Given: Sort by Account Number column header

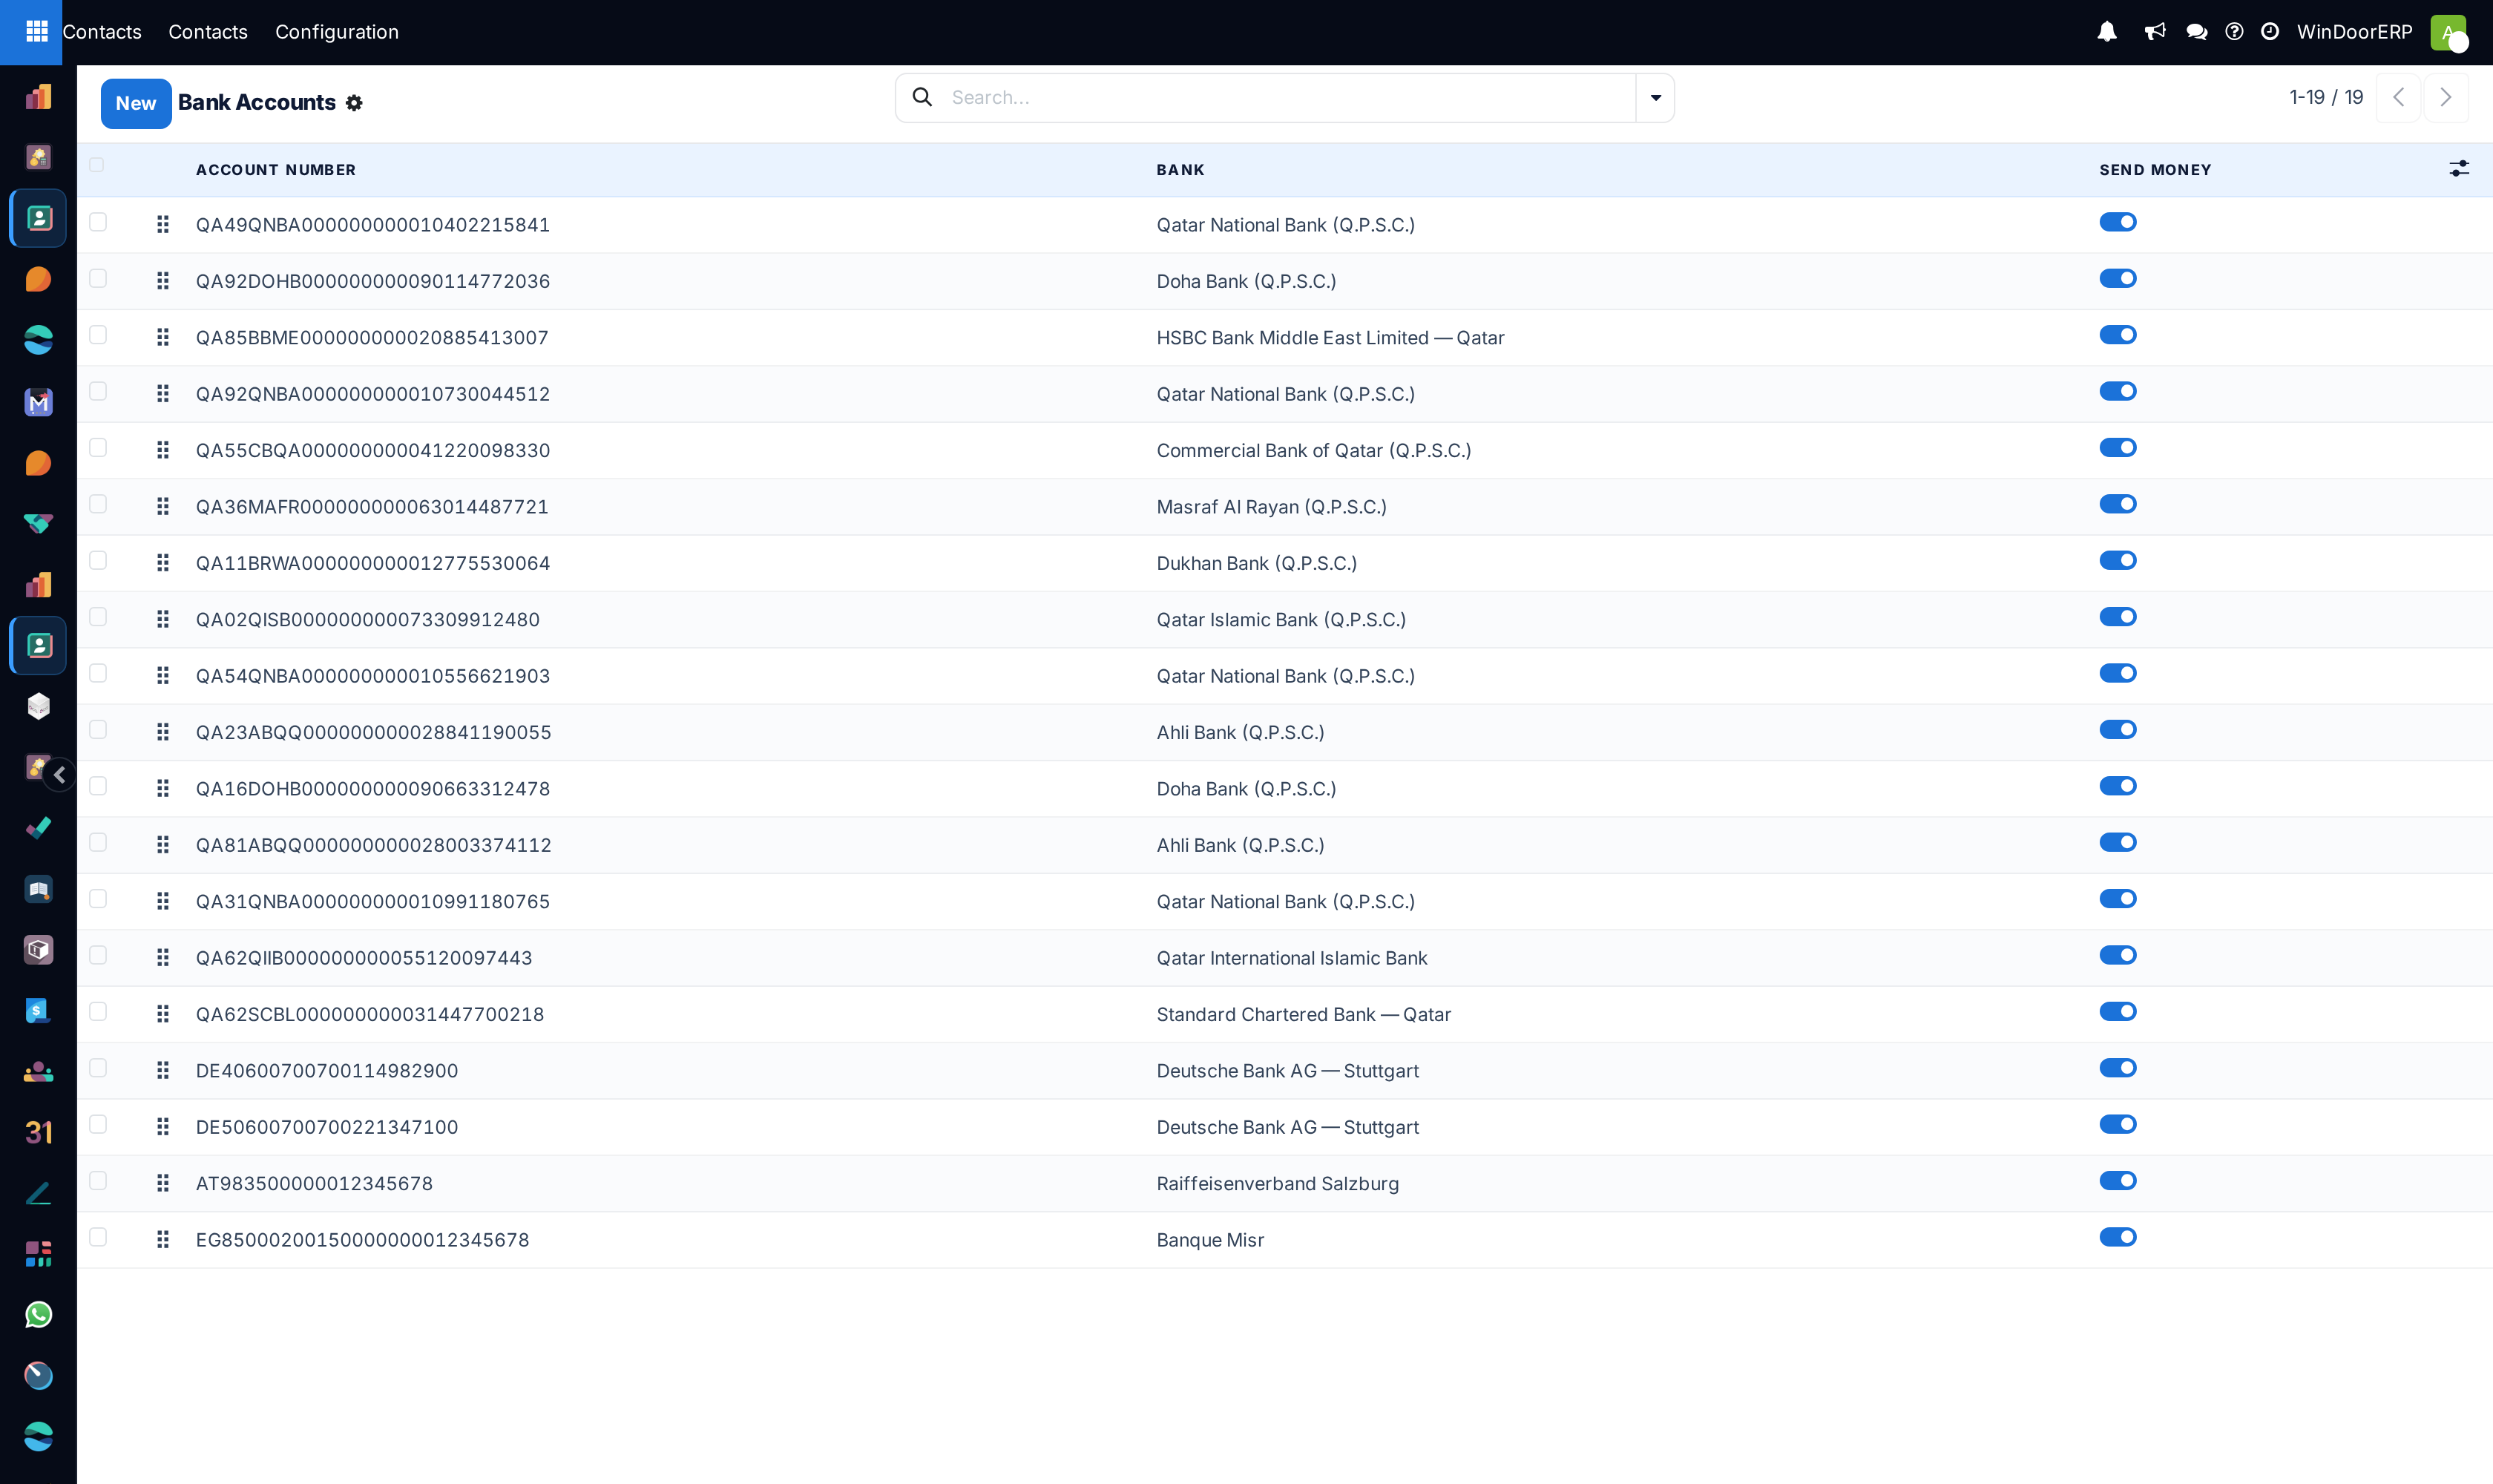Looking at the screenshot, I should [x=276, y=170].
